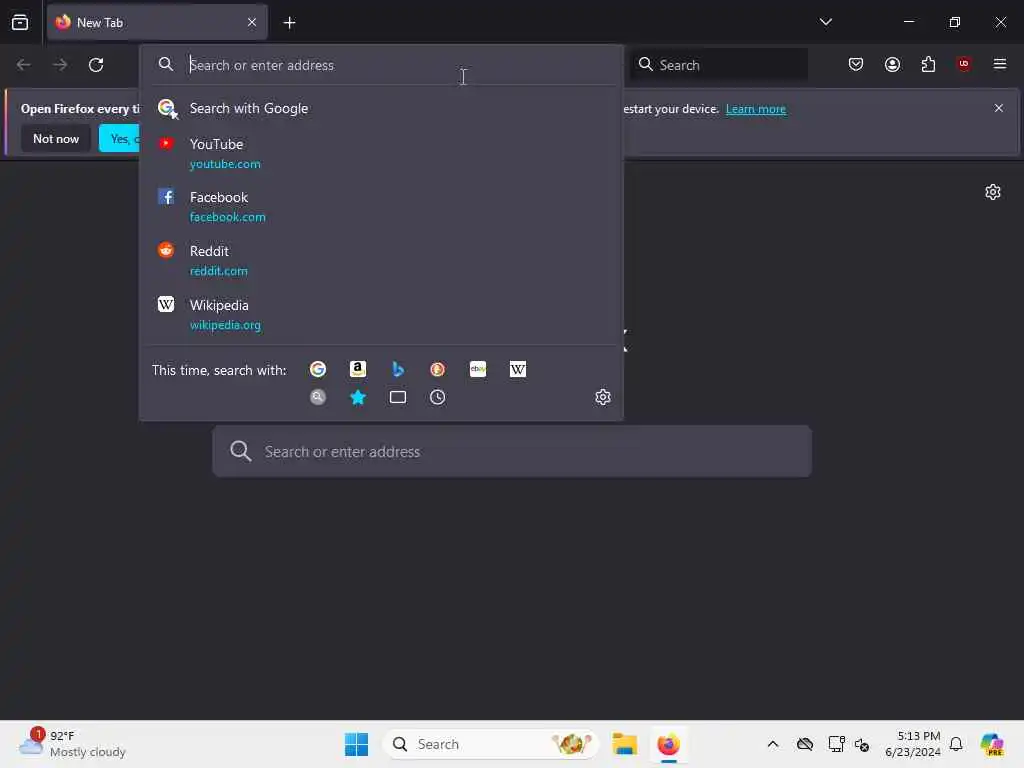Search this time with DuckDuckGo icon

click(x=438, y=370)
